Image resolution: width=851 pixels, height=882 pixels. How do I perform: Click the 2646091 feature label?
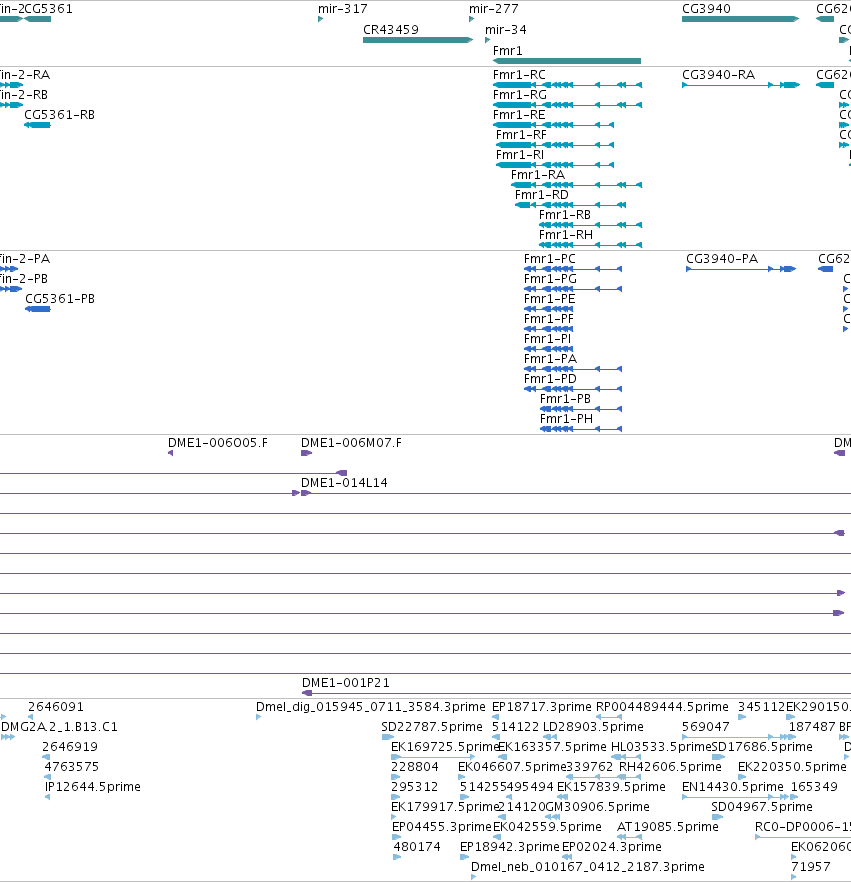pyautogui.click(x=56, y=706)
